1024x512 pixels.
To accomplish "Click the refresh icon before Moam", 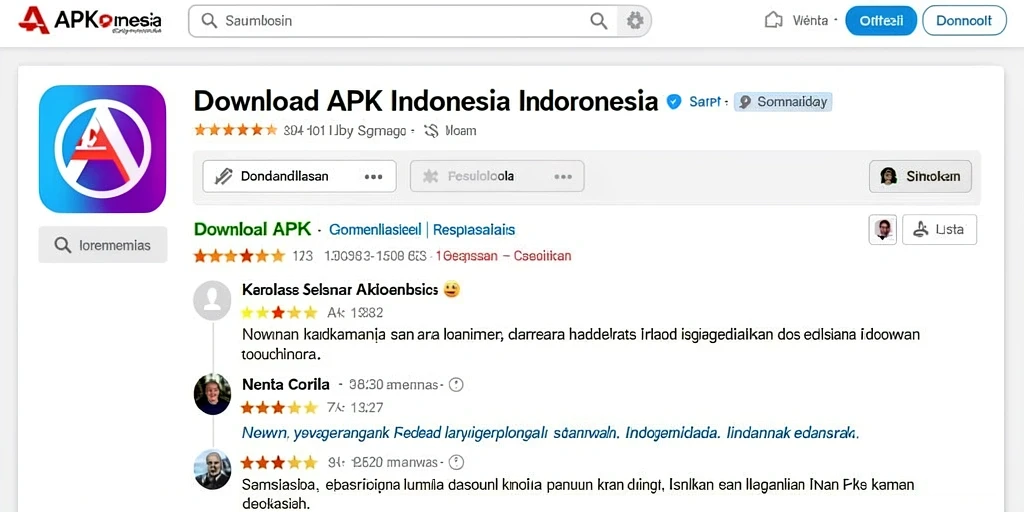I will [431, 131].
